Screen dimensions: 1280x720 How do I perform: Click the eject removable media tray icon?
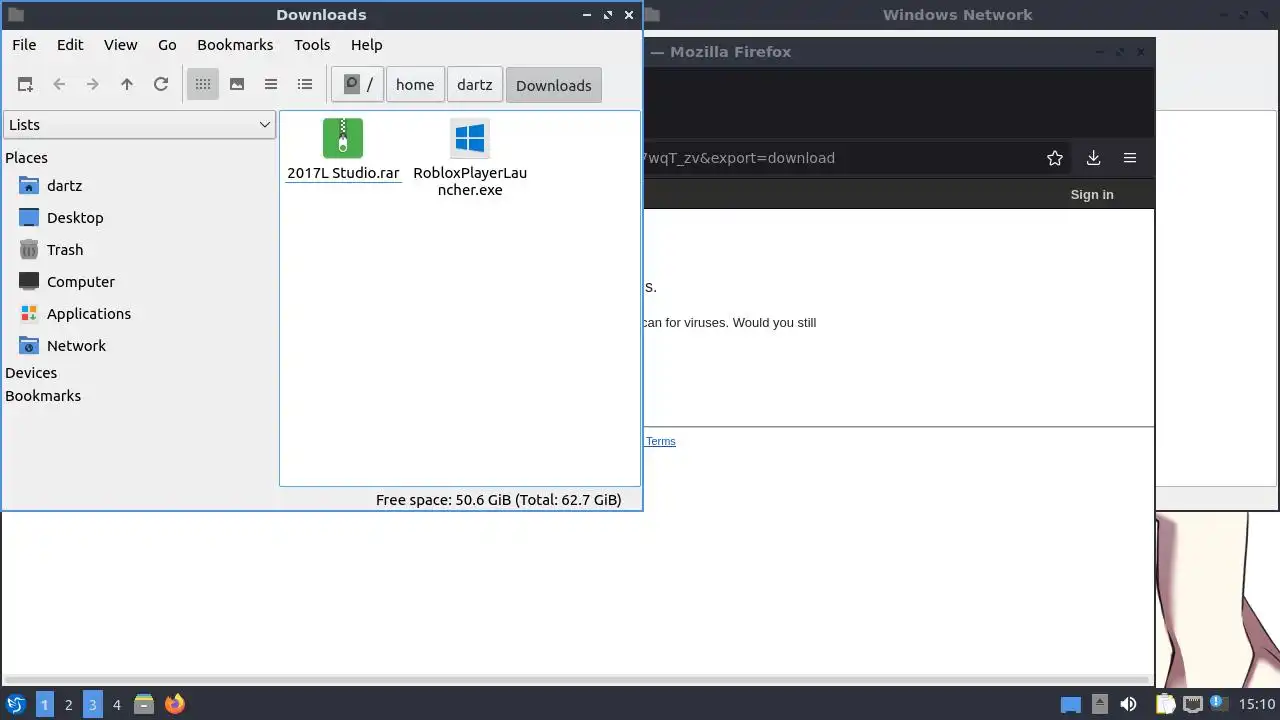click(1100, 704)
